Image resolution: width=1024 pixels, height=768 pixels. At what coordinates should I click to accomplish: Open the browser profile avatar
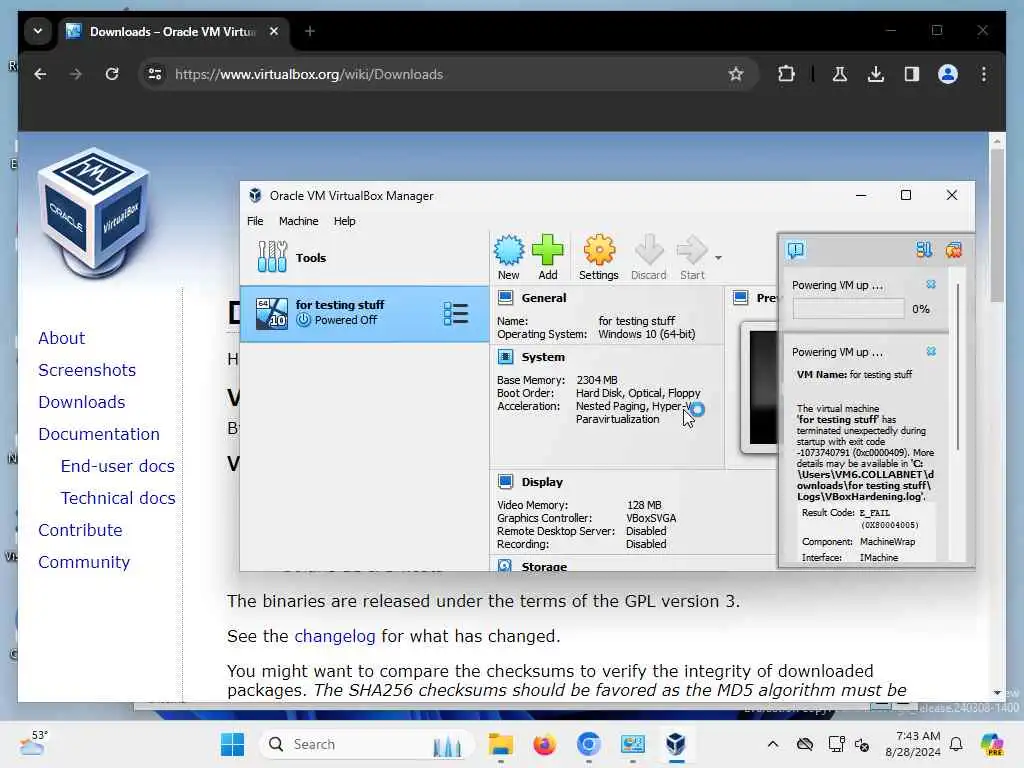point(948,74)
